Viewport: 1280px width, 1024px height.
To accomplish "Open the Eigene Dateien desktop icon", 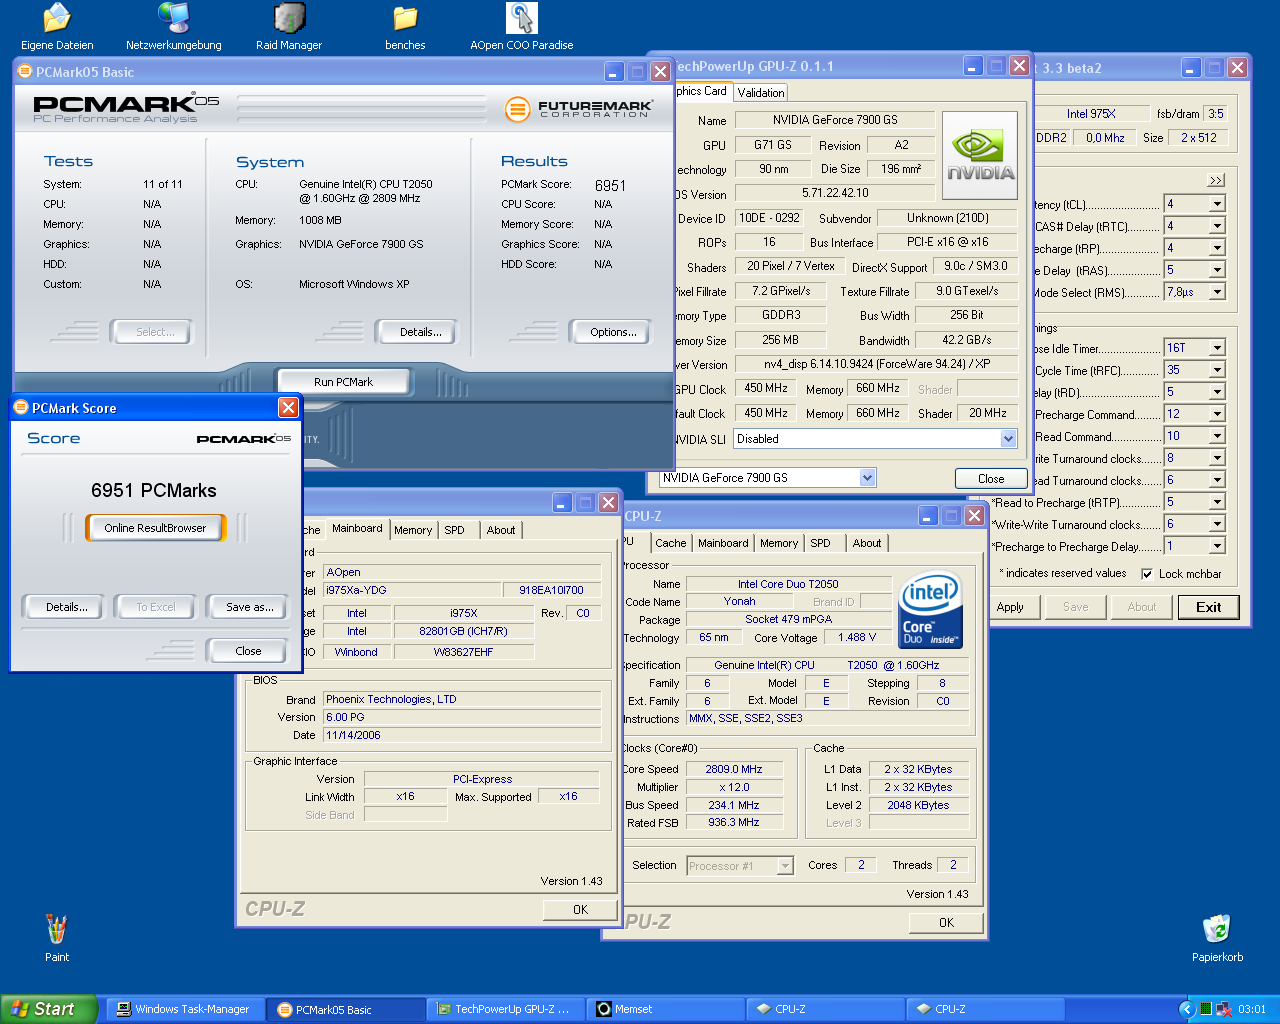I will [x=57, y=27].
